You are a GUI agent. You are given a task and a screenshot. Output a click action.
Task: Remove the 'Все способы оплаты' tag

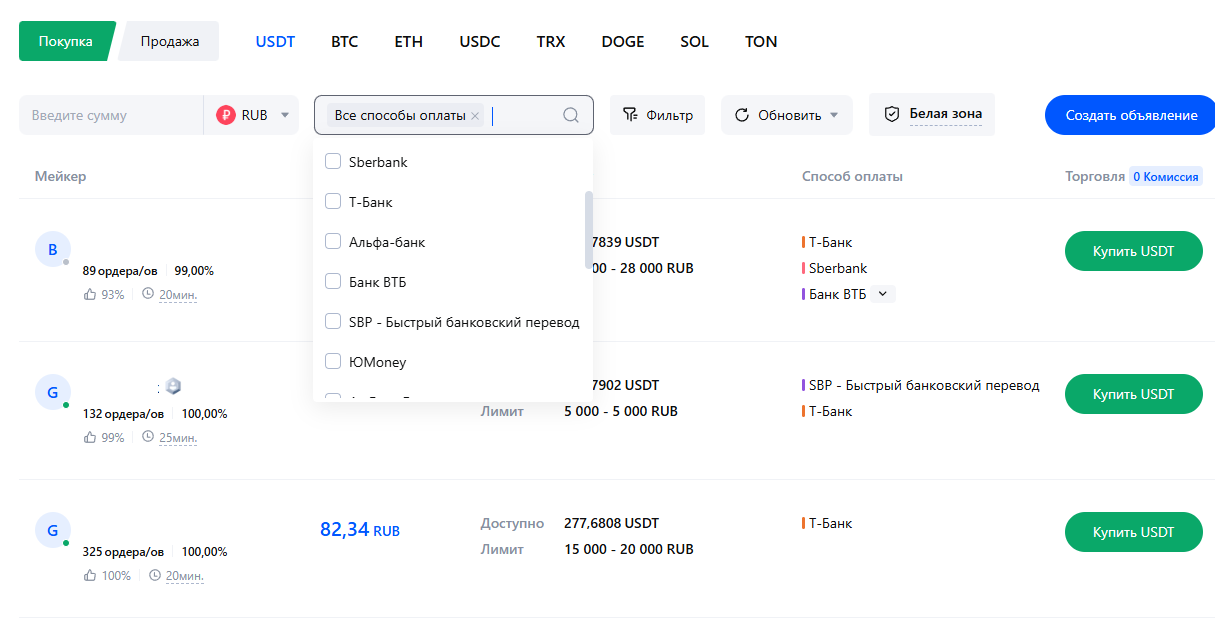click(475, 116)
